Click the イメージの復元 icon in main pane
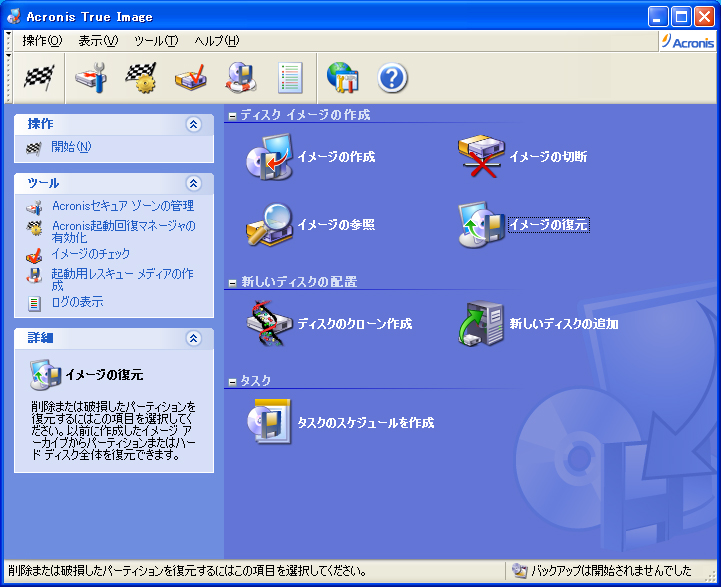This screenshot has height=587, width=721. pyautogui.click(x=481, y=224)
